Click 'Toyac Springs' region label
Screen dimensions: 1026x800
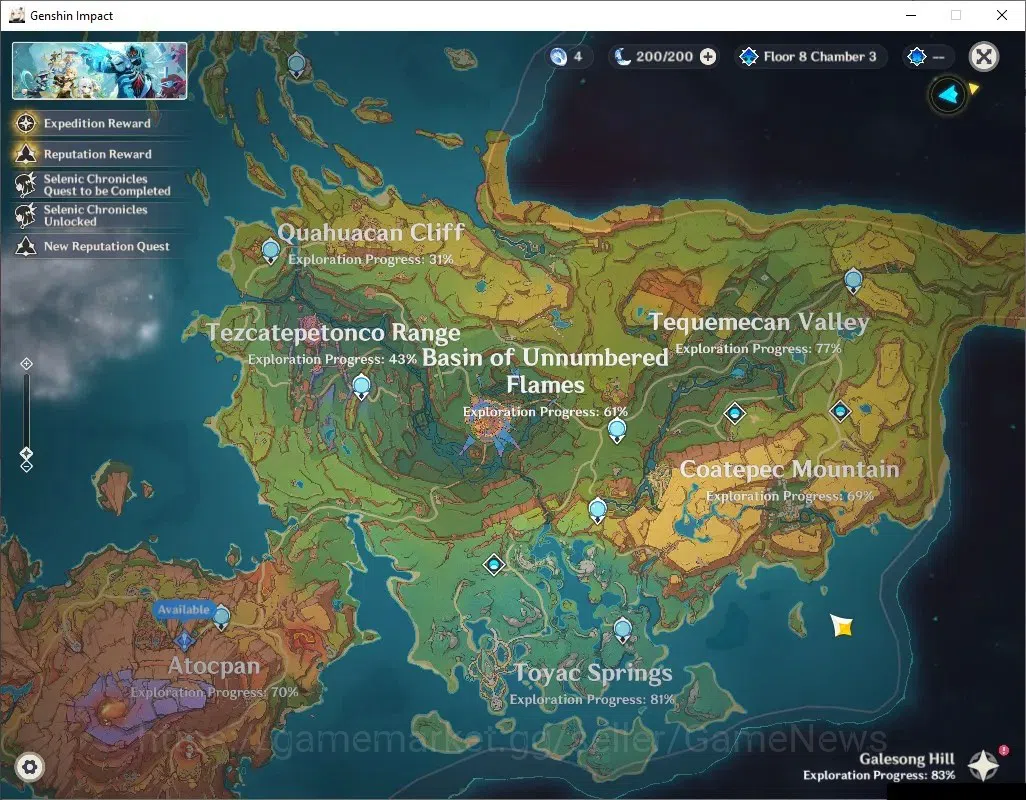[593, 672]
